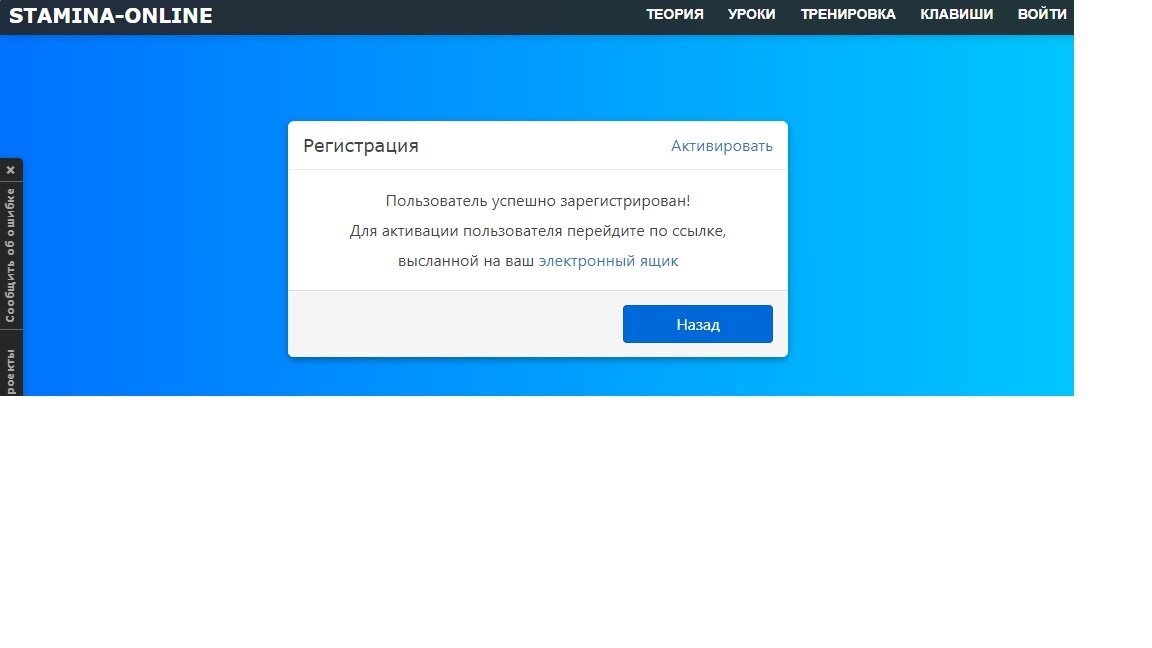Viewport: 1152px width, 648px height.
Task: Close the side feedback panel with X
Action: 10,170
